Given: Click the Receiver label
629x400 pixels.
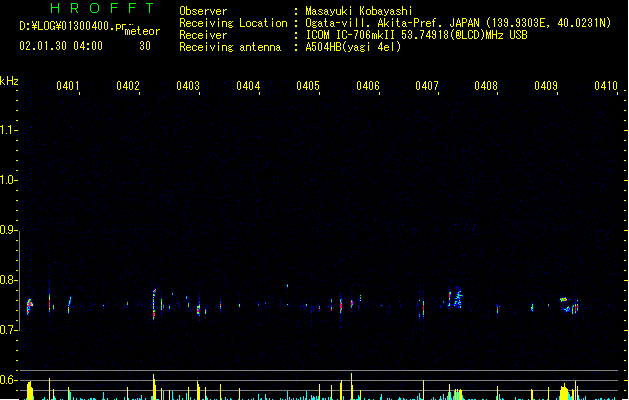Looking at the screenshot, I should [x=203, y=35].
